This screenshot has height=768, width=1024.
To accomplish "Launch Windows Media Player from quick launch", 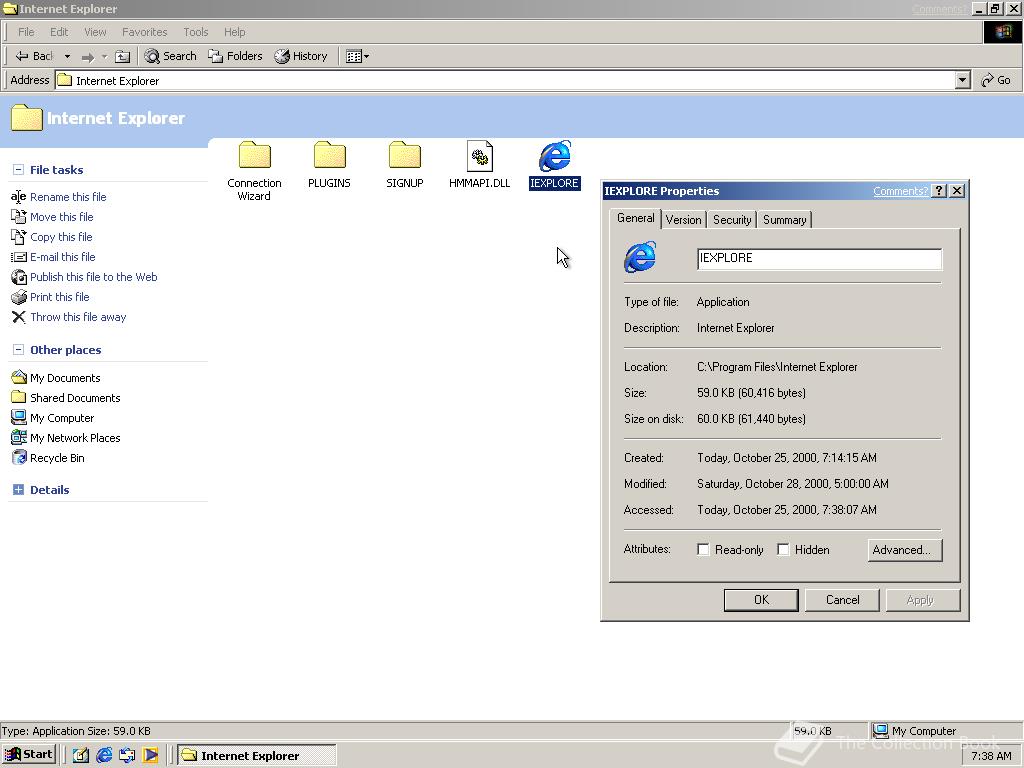I will pos(150,756).
